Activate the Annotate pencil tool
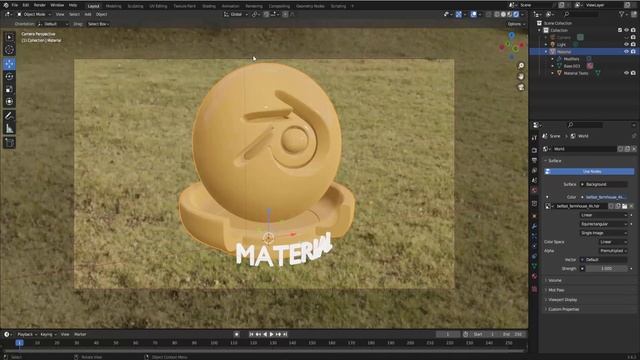 click(9, 116)
